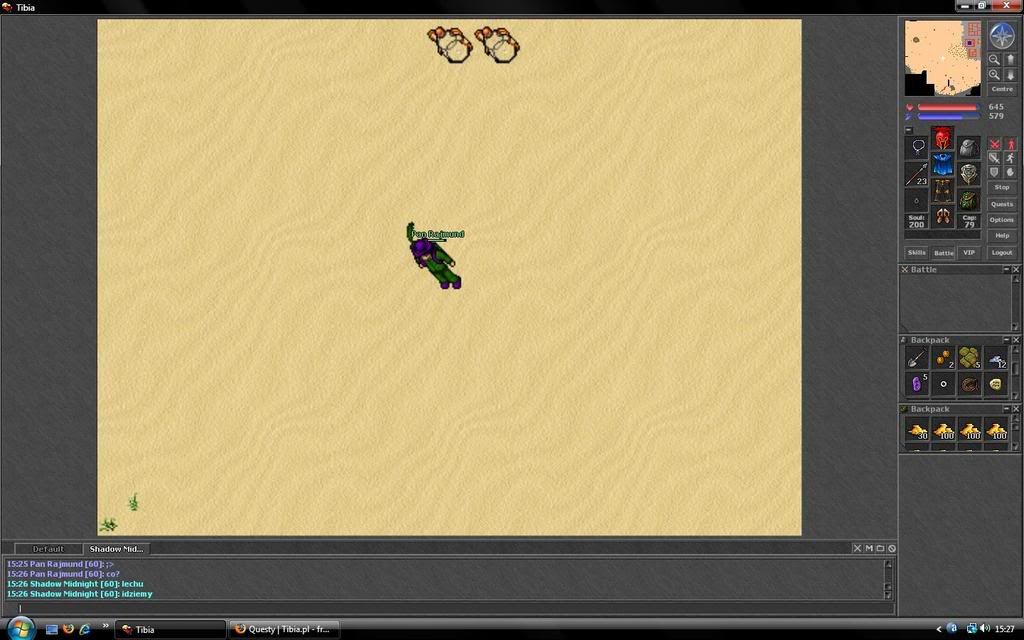Select the legs equipment slot
Screen dimensions: 1024x640
point(942,191)
